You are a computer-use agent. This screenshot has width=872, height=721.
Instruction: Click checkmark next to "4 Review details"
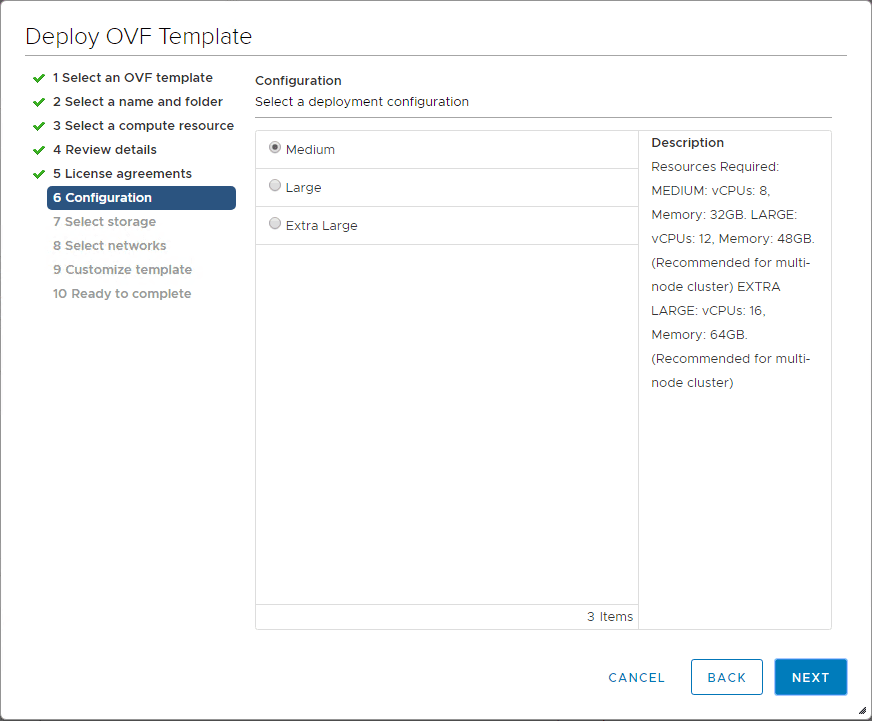point(39,149)
